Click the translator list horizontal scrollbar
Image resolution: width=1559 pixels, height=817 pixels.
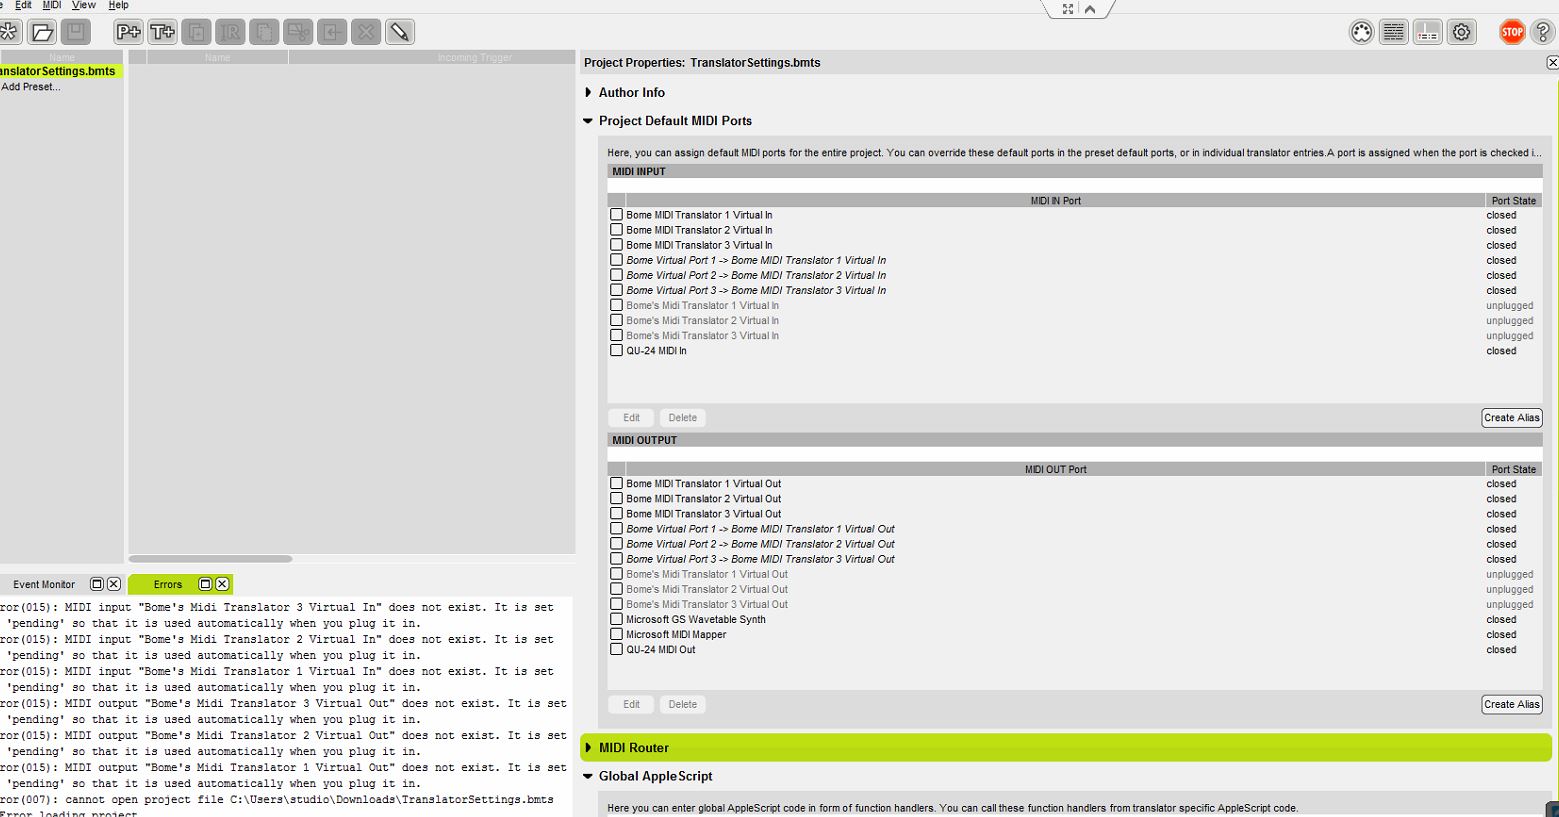pos(211,558)
